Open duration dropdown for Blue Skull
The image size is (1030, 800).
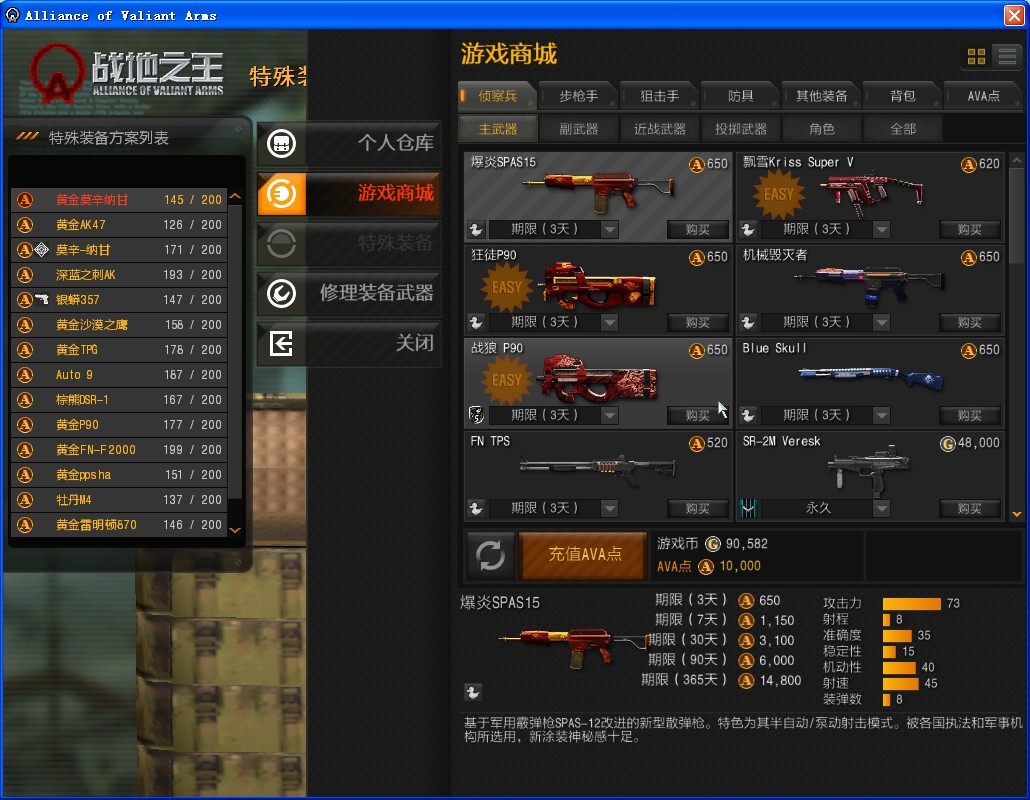click(x=882, y=415)
